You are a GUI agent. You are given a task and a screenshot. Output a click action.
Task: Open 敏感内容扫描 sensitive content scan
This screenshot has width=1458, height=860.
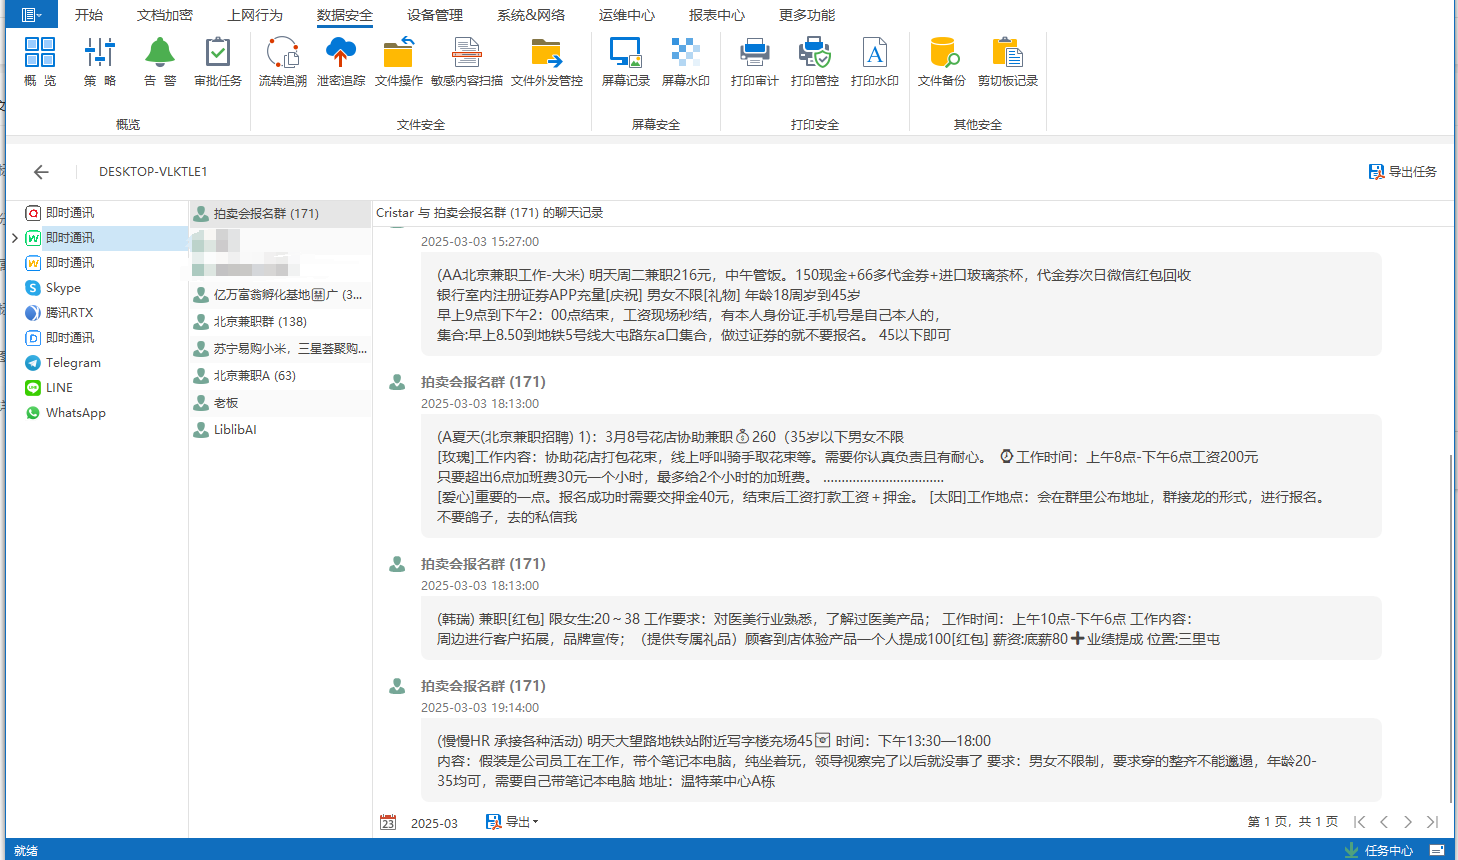466,62
